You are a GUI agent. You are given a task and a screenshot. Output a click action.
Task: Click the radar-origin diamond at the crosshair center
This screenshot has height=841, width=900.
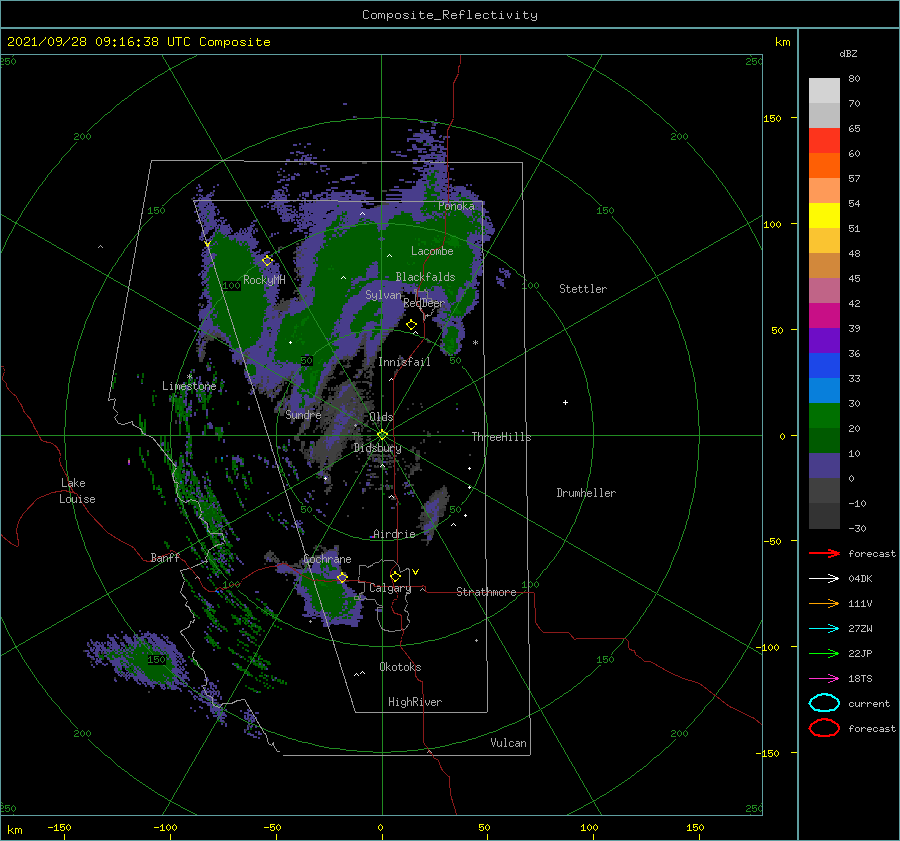point(382,435)
